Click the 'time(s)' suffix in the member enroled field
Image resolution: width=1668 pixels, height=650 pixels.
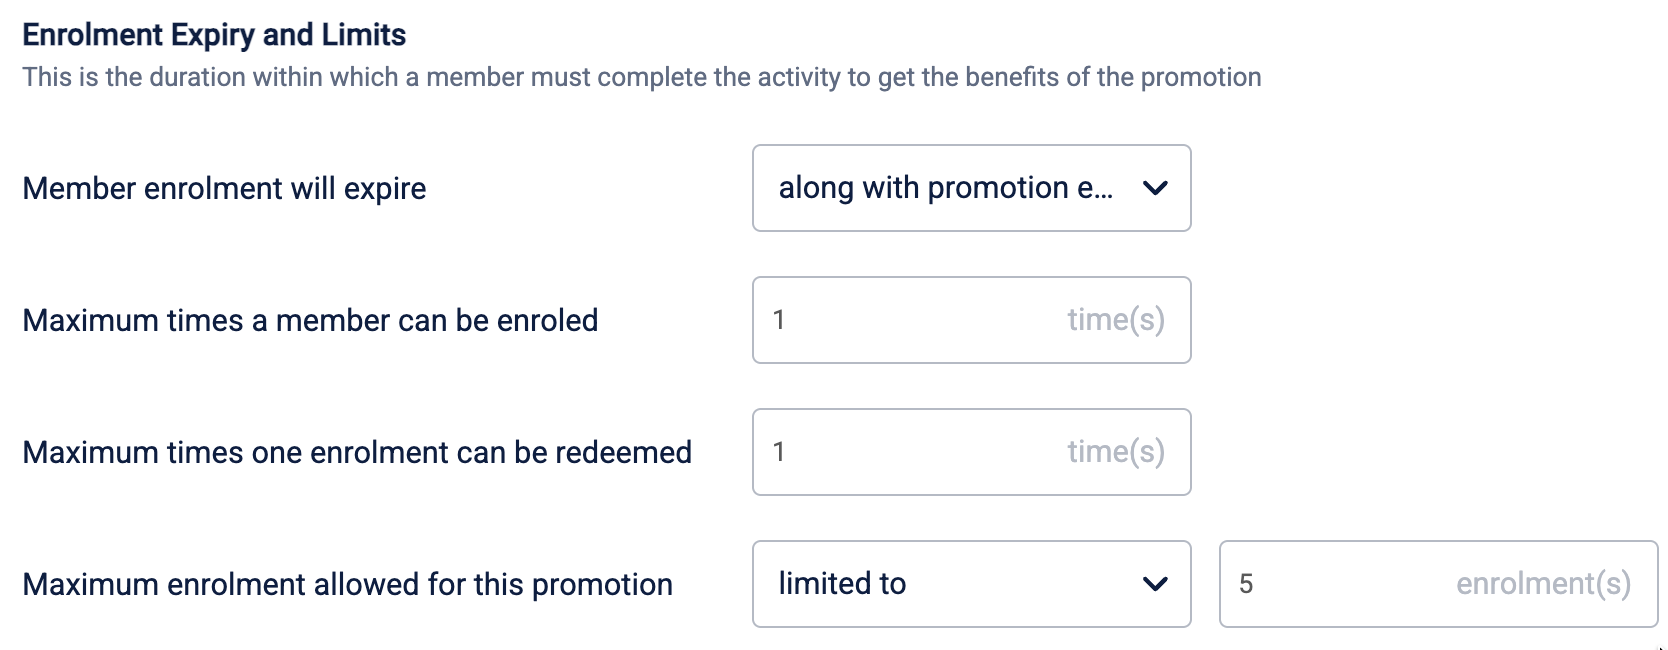click(x=1115, y=320)
